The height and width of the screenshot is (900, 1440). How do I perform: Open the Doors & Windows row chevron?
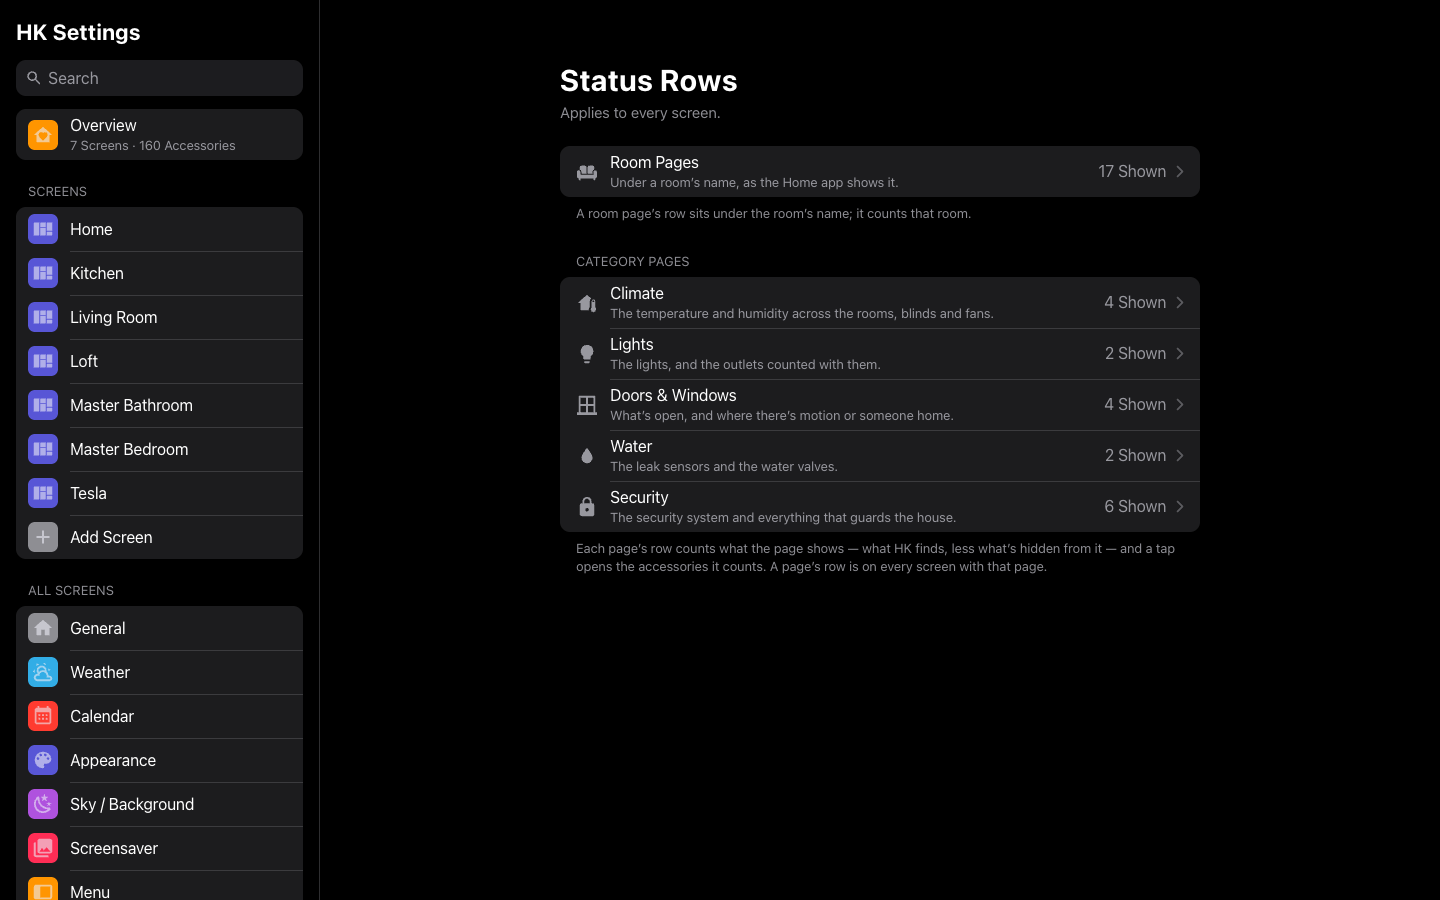pyautogui.click(x=1180, y=405)
